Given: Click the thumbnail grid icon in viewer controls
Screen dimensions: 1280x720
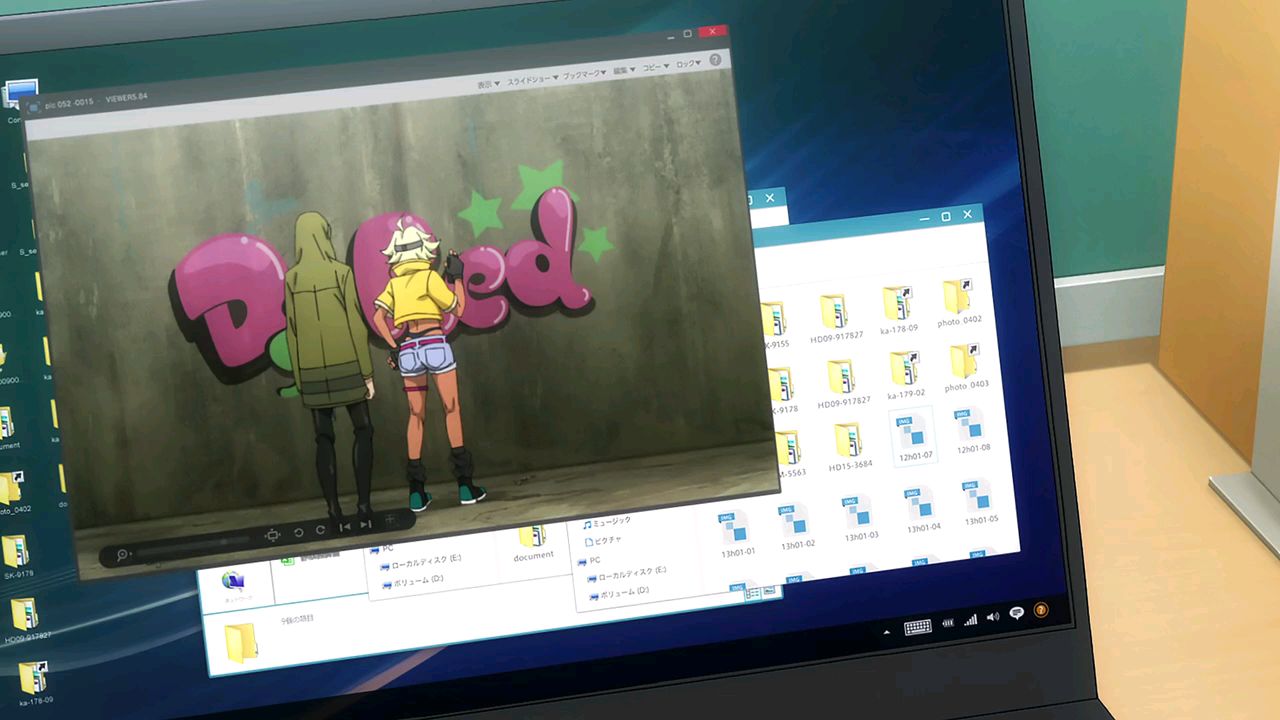Looking at the screenshot, I should click(x=391, y=521).
